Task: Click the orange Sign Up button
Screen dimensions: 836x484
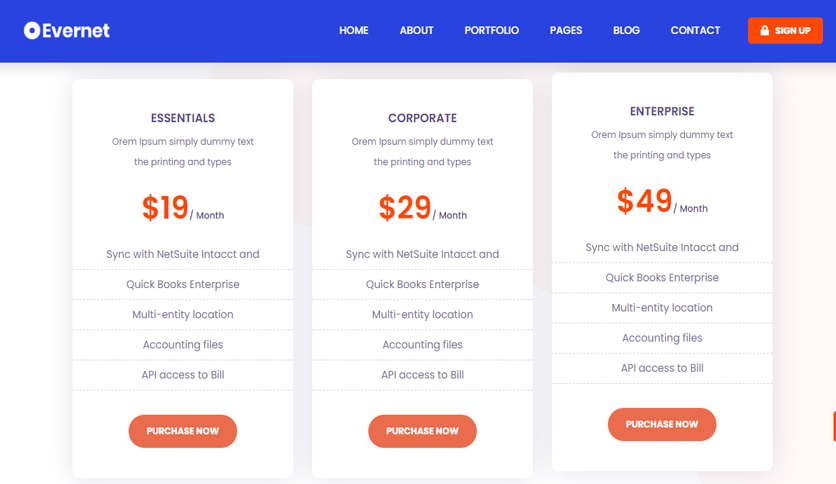Action: coord(785,30)
